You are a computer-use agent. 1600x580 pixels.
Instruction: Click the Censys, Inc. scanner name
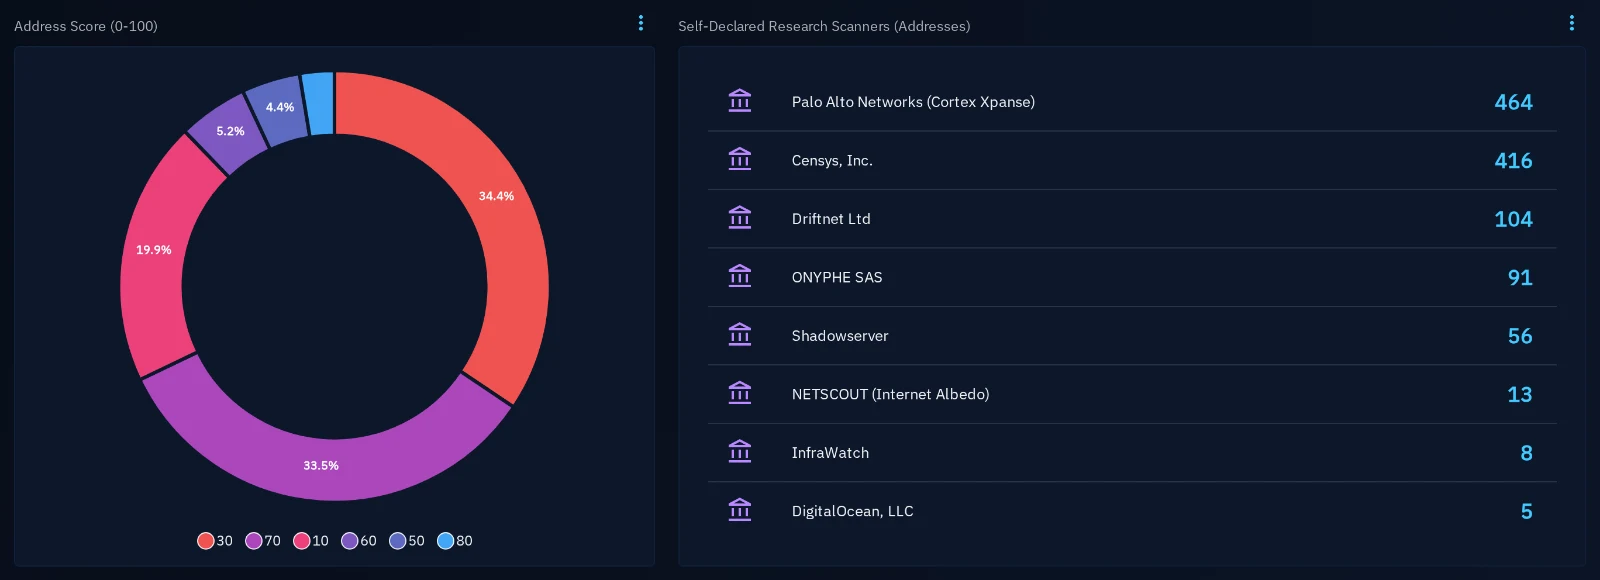click(x=832, y=160)
